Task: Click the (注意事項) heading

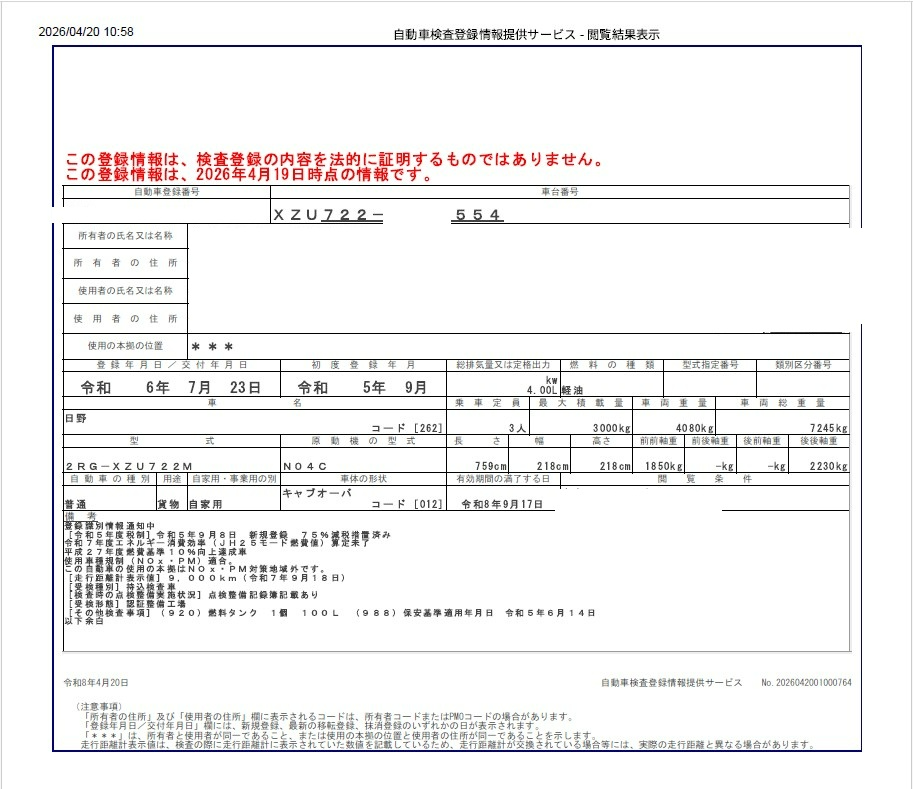Action: 98,706
